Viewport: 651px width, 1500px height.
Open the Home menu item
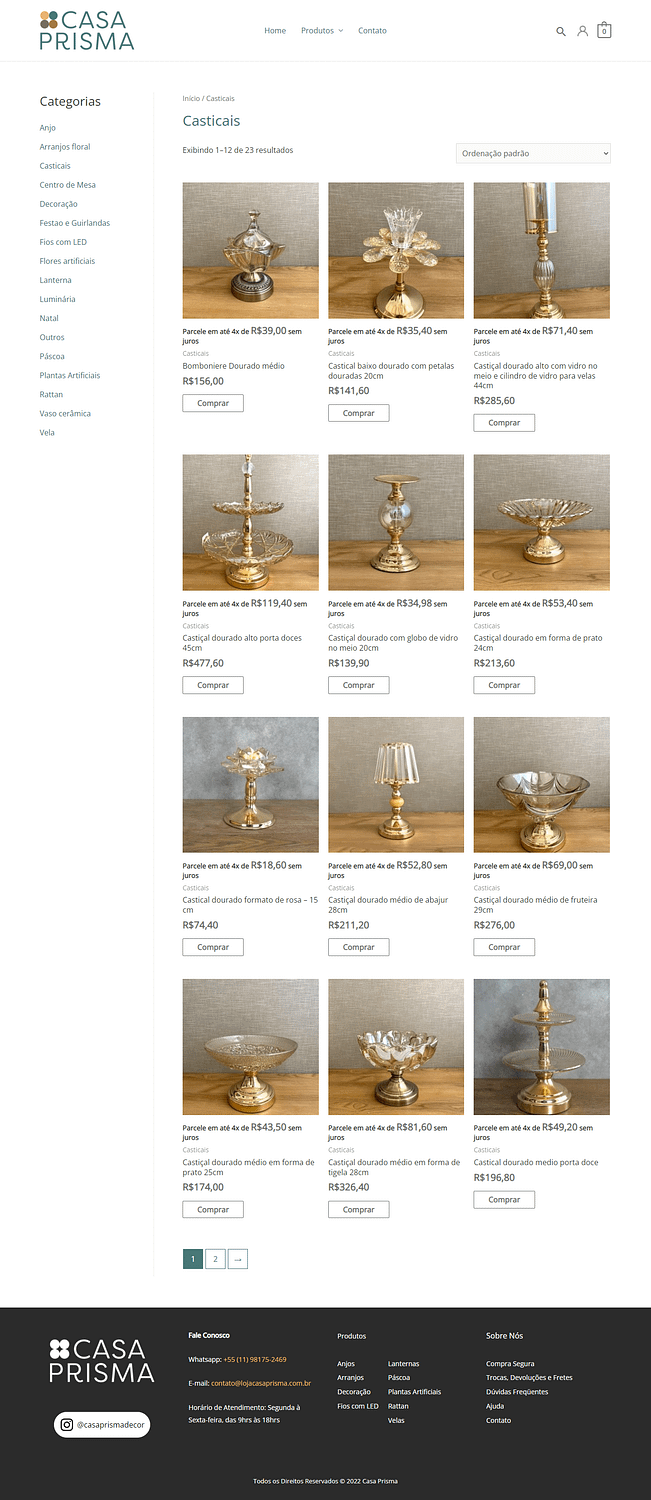[x=275, y=31]
